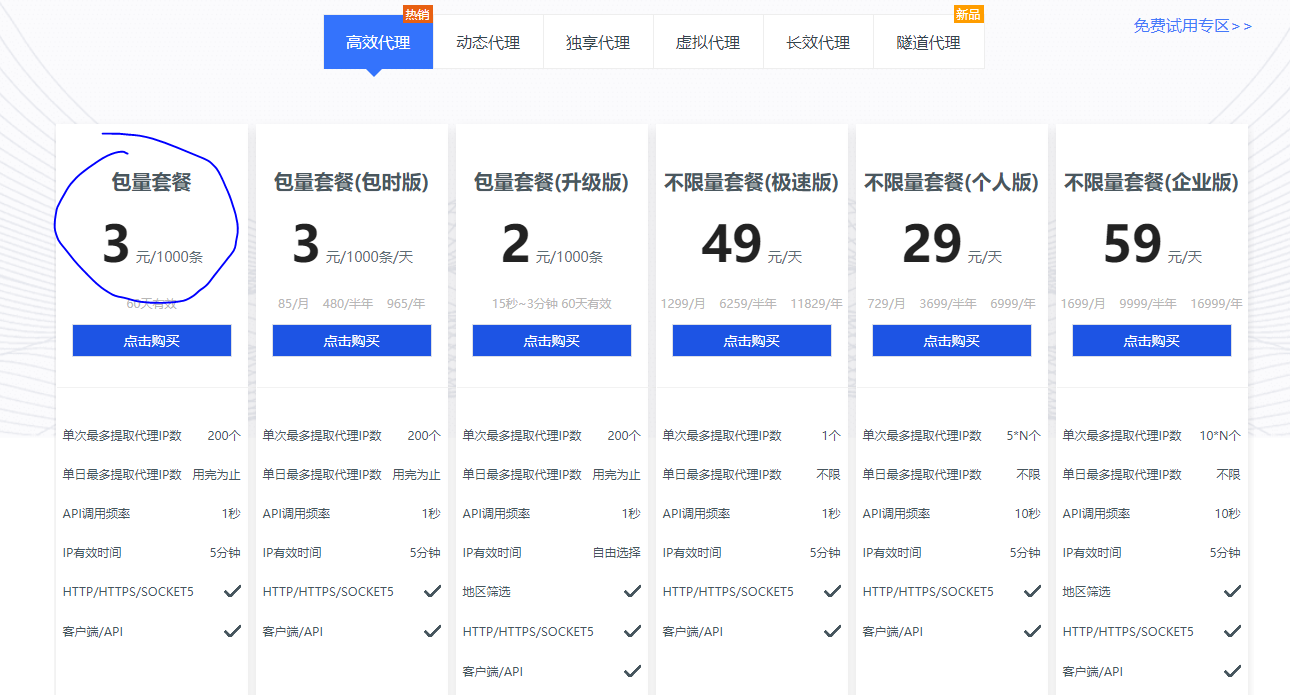Click the 客户端/API checkmark in 企业版
Screen dimensions: 1290x695
tap(1232, 671)
